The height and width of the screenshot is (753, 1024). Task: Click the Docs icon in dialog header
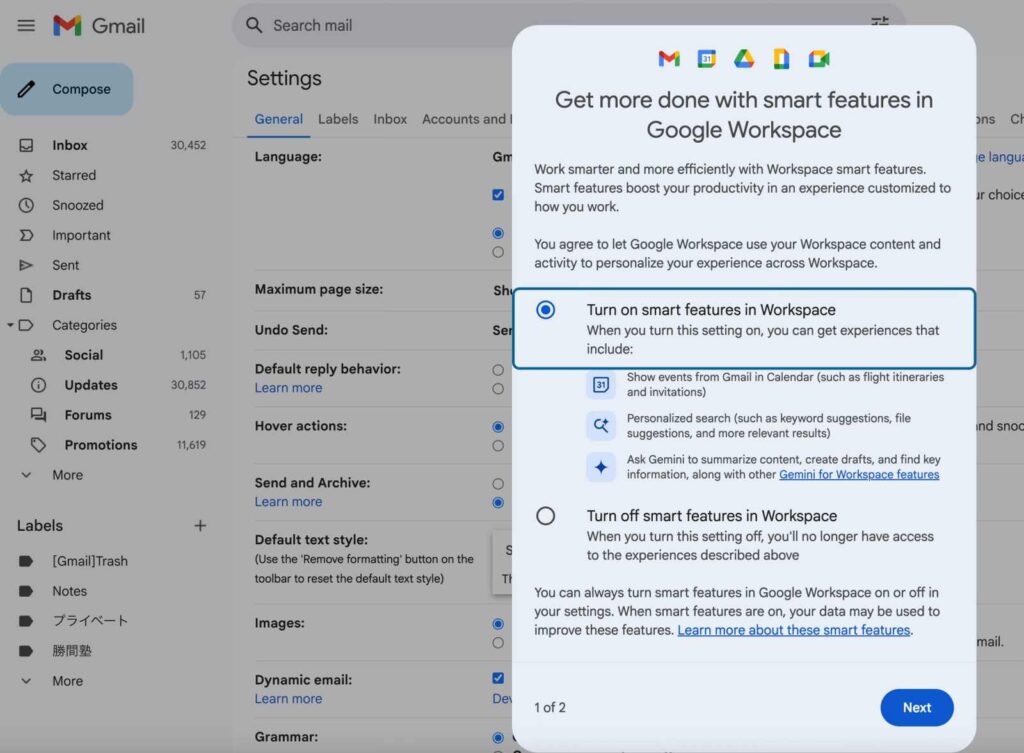(781, 59)
